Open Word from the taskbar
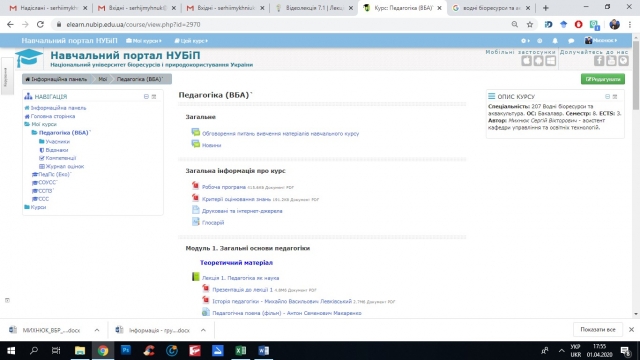640x360 pixels. coord(264,351)
